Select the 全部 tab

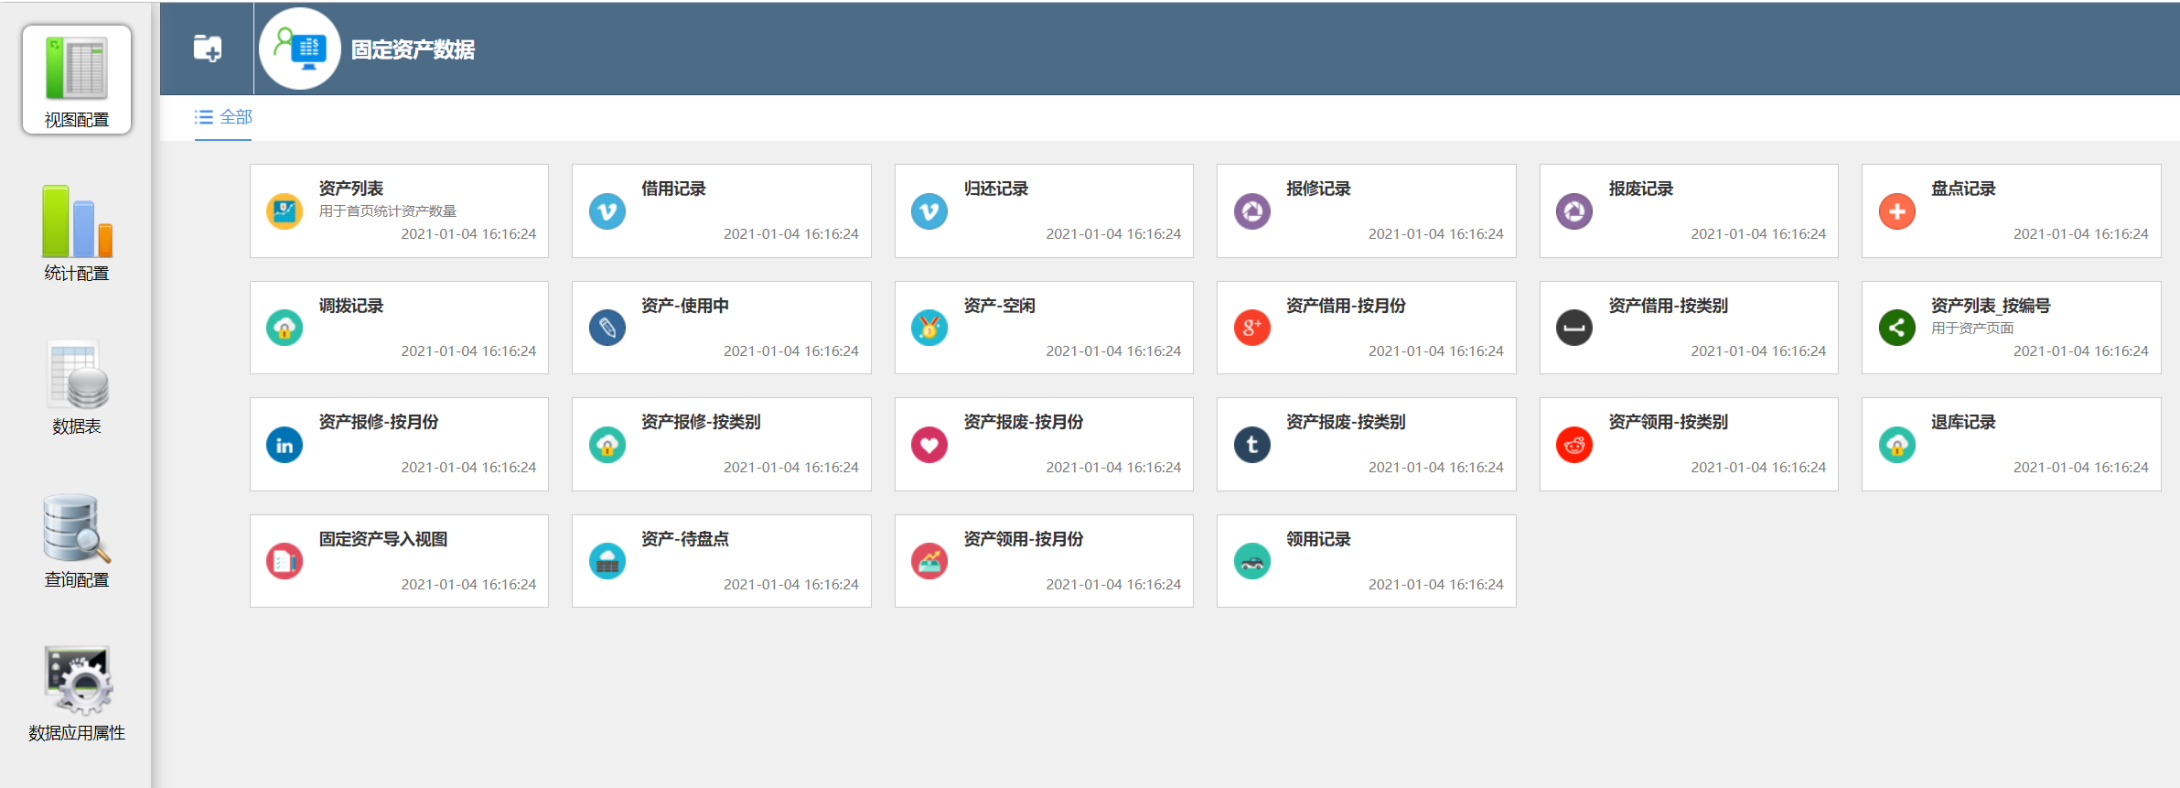click(x=223, y=117)
